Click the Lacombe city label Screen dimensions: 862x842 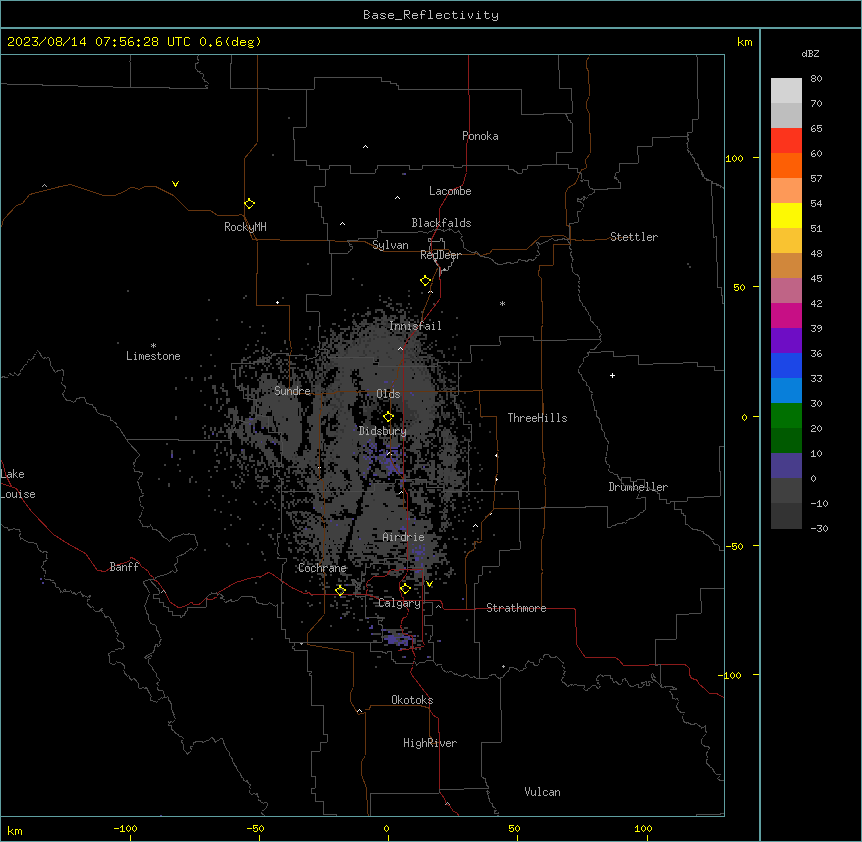pos(450,191)
